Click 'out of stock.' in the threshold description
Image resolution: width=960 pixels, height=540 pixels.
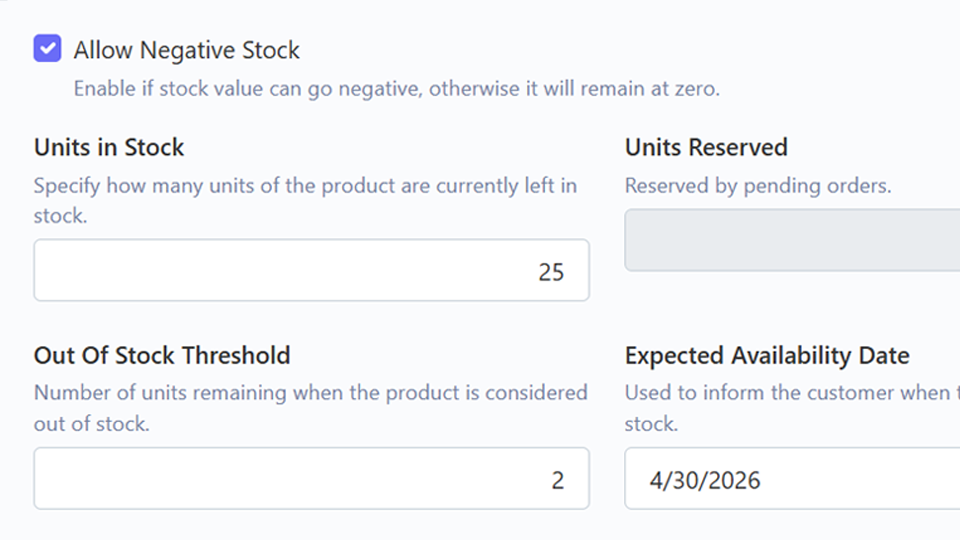[x=91, y=424]
